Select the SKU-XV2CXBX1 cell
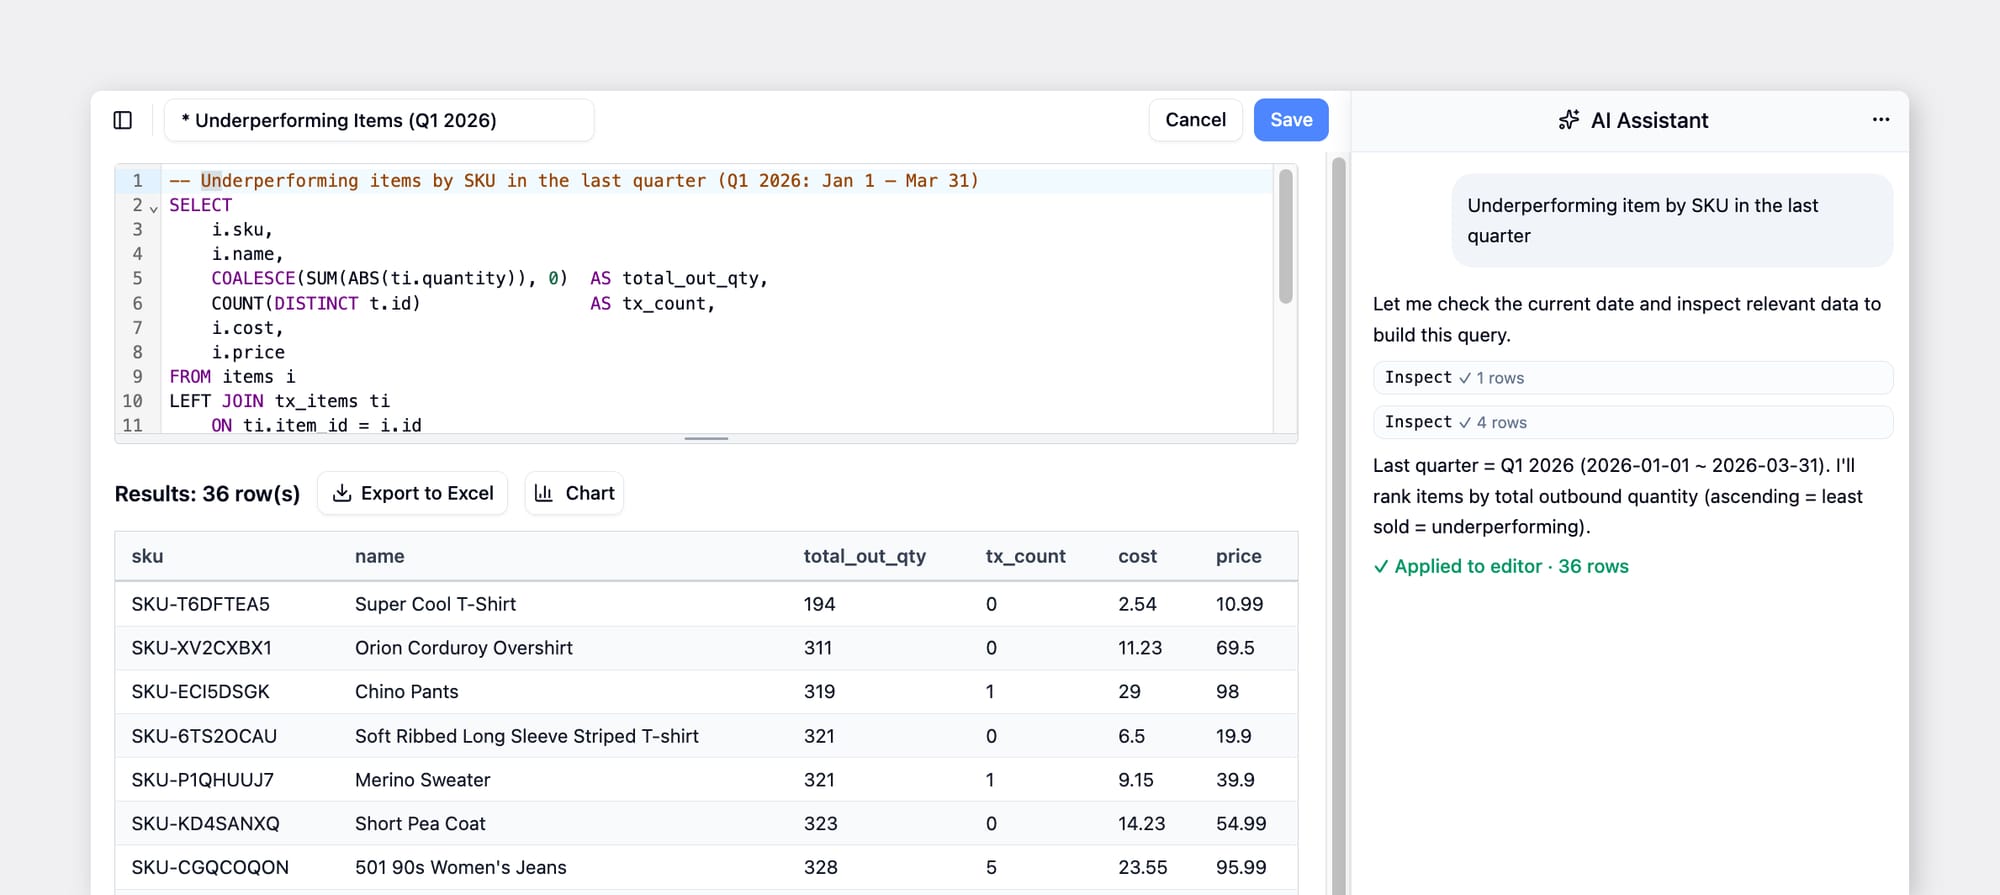The width and height of the screenshot is (2000, 895). tap(201, 648)
